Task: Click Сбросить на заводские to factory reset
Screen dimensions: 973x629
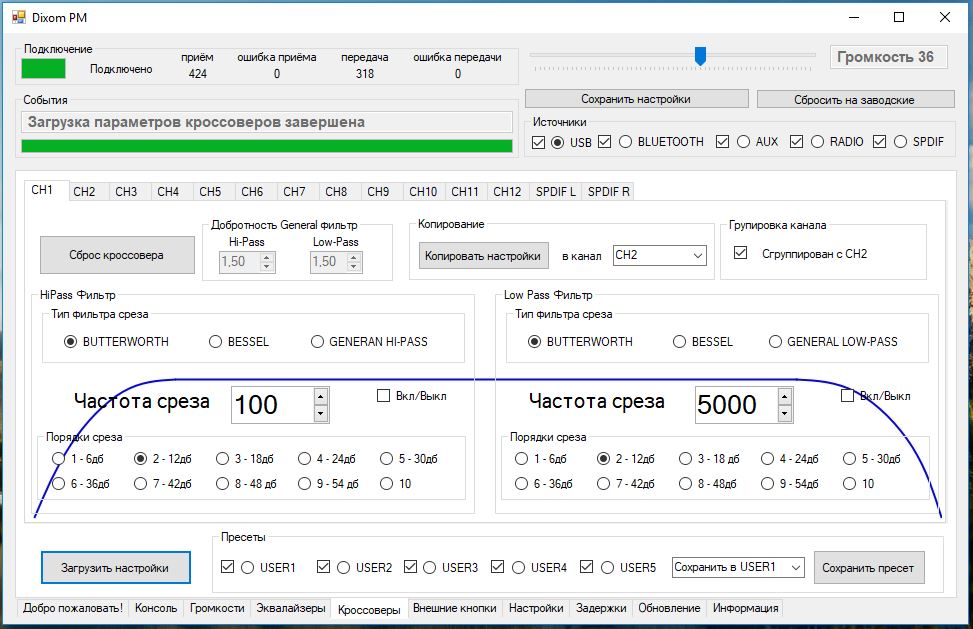Action: tap(854, 100)
